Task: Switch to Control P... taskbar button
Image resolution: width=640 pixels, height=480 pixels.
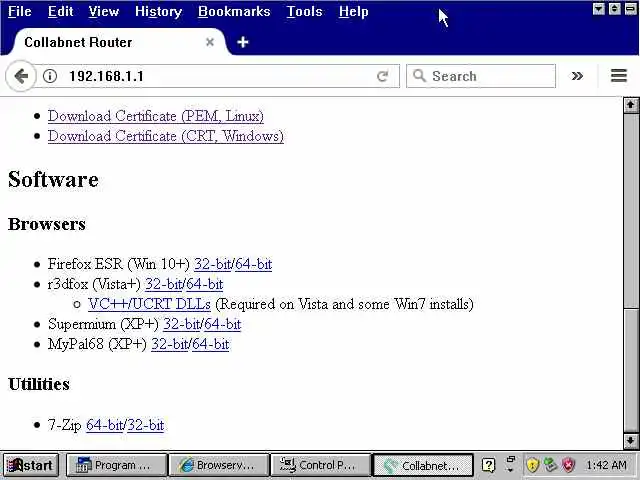Action: [x=321, y=465]
